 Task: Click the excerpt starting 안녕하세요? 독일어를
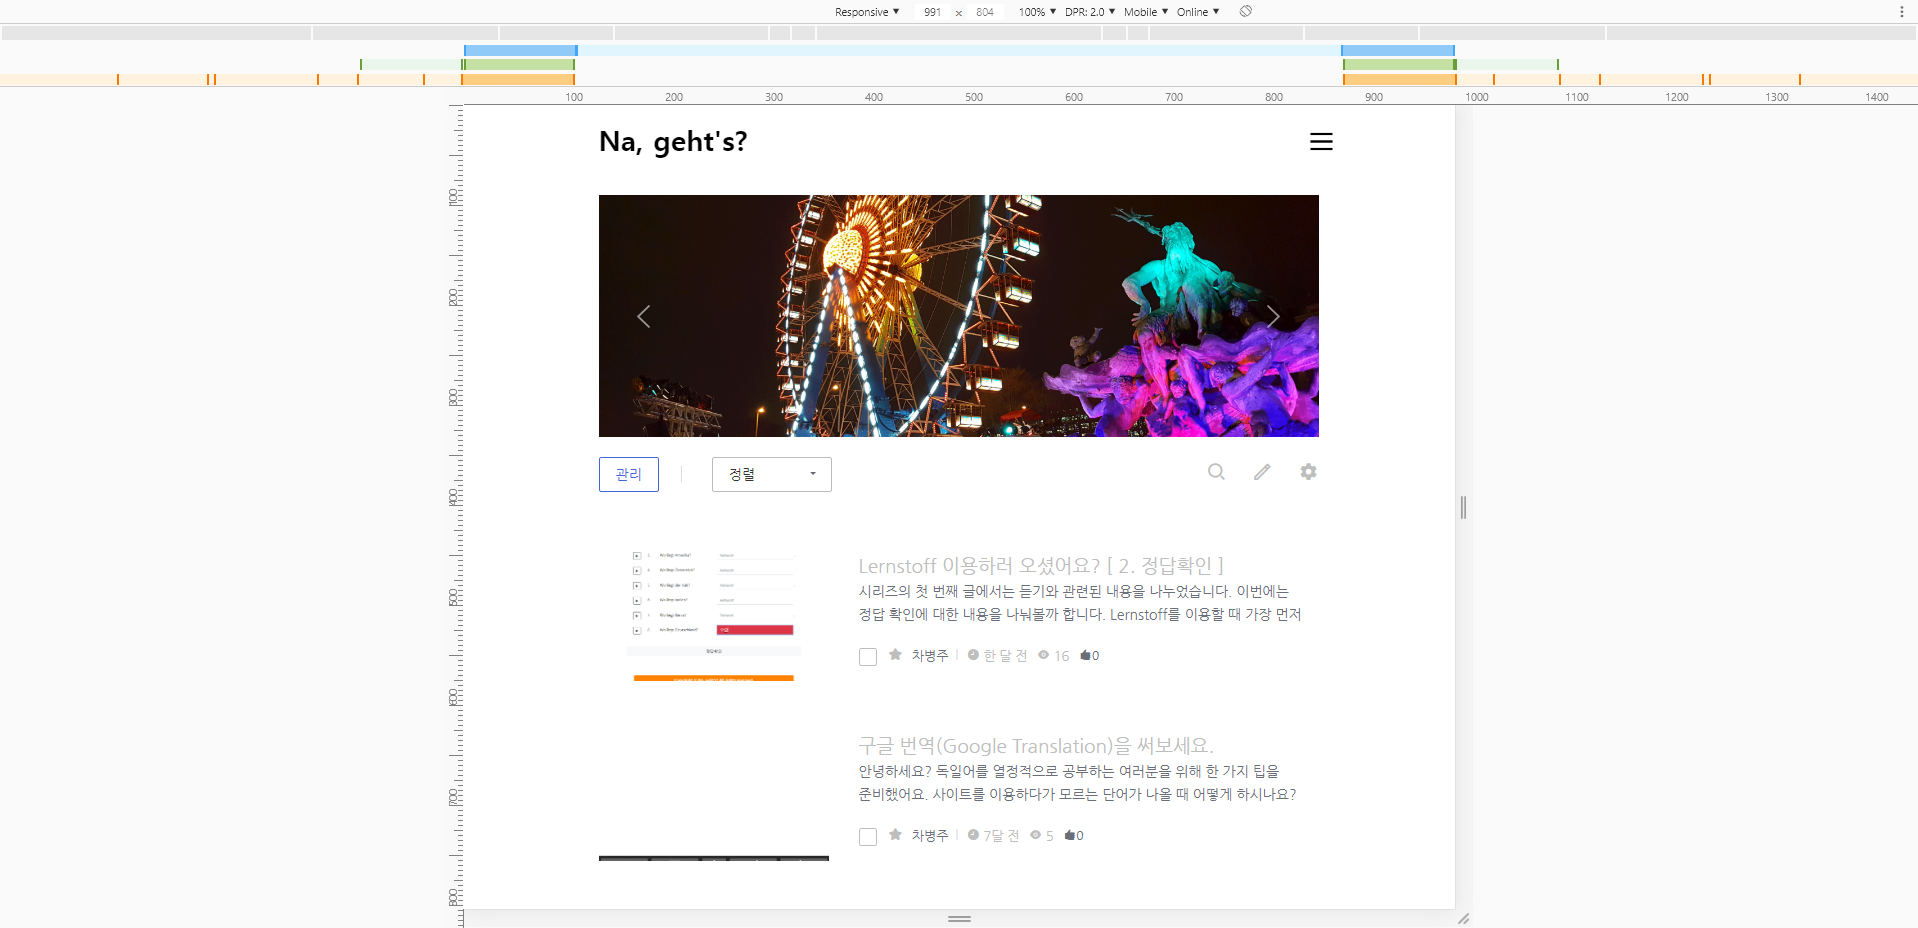(x=1078, y=783)
